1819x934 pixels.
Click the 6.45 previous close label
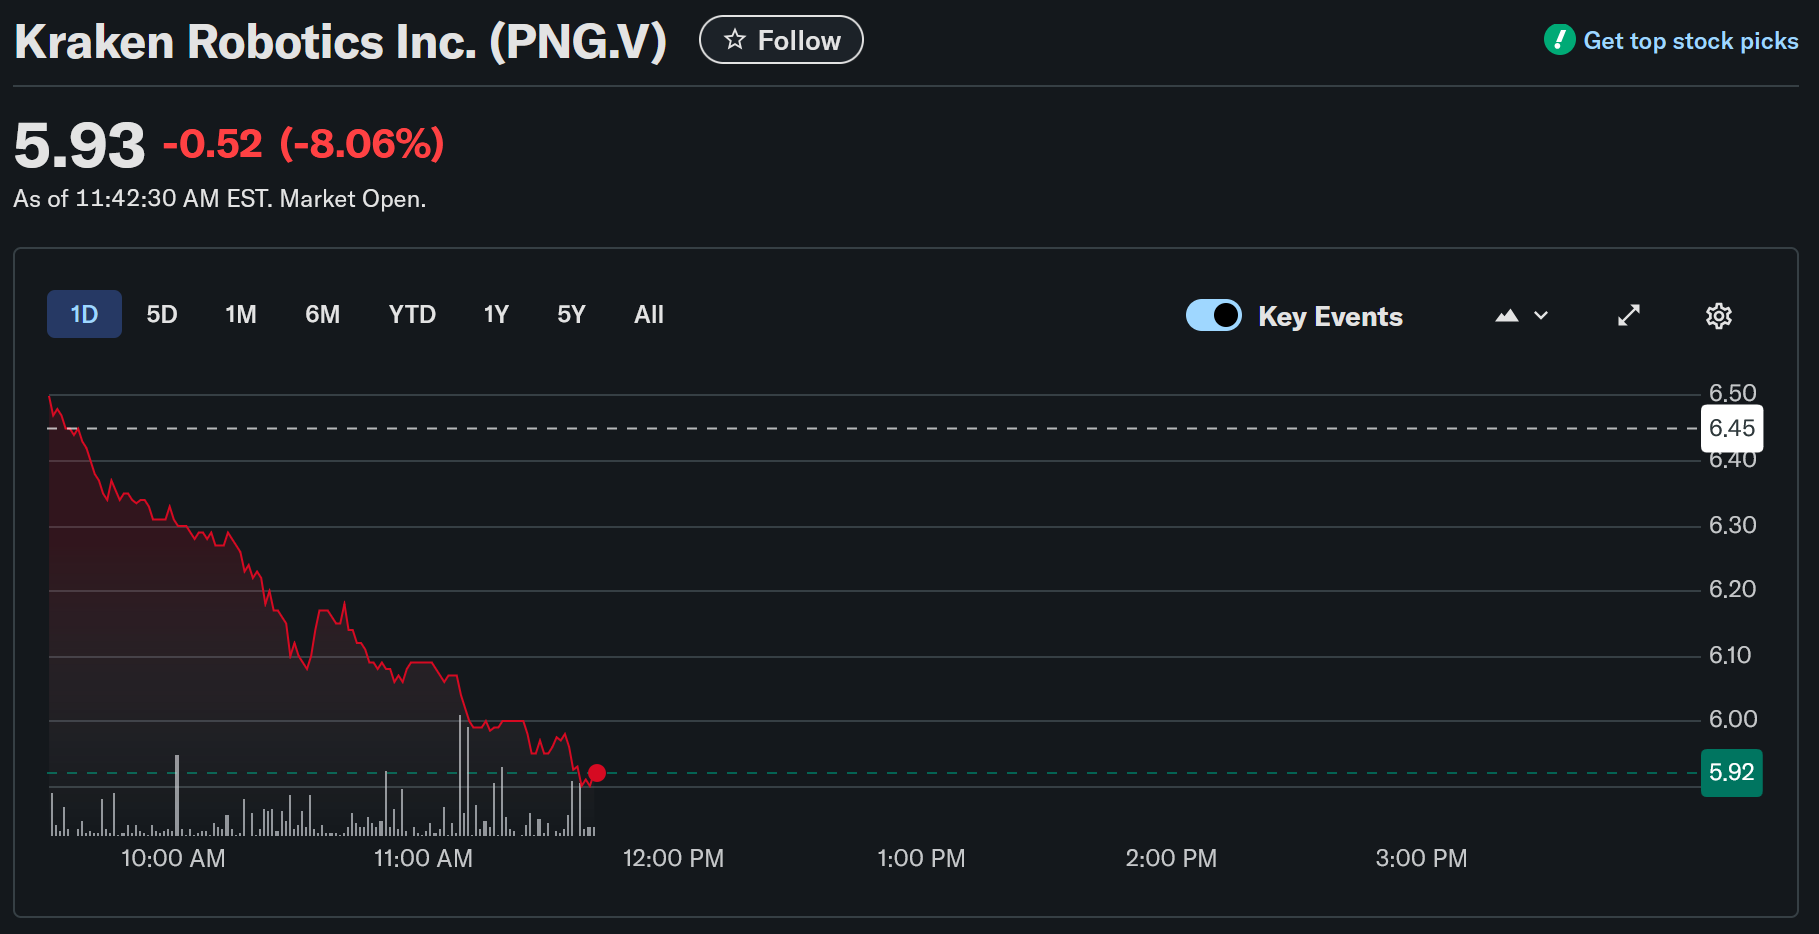tap(1732, 428)
